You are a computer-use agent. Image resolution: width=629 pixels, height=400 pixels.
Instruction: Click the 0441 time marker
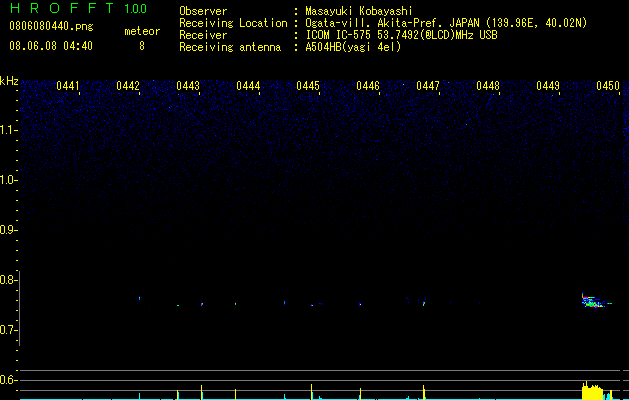[67, 86]
